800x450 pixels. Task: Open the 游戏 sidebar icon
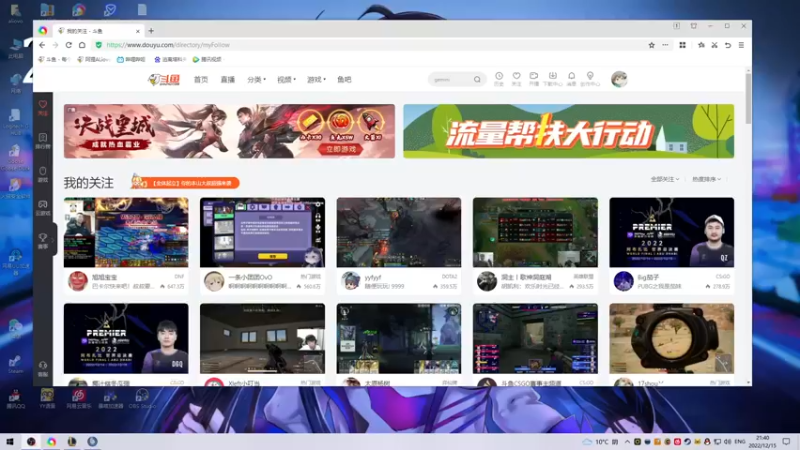click(43, 174)
